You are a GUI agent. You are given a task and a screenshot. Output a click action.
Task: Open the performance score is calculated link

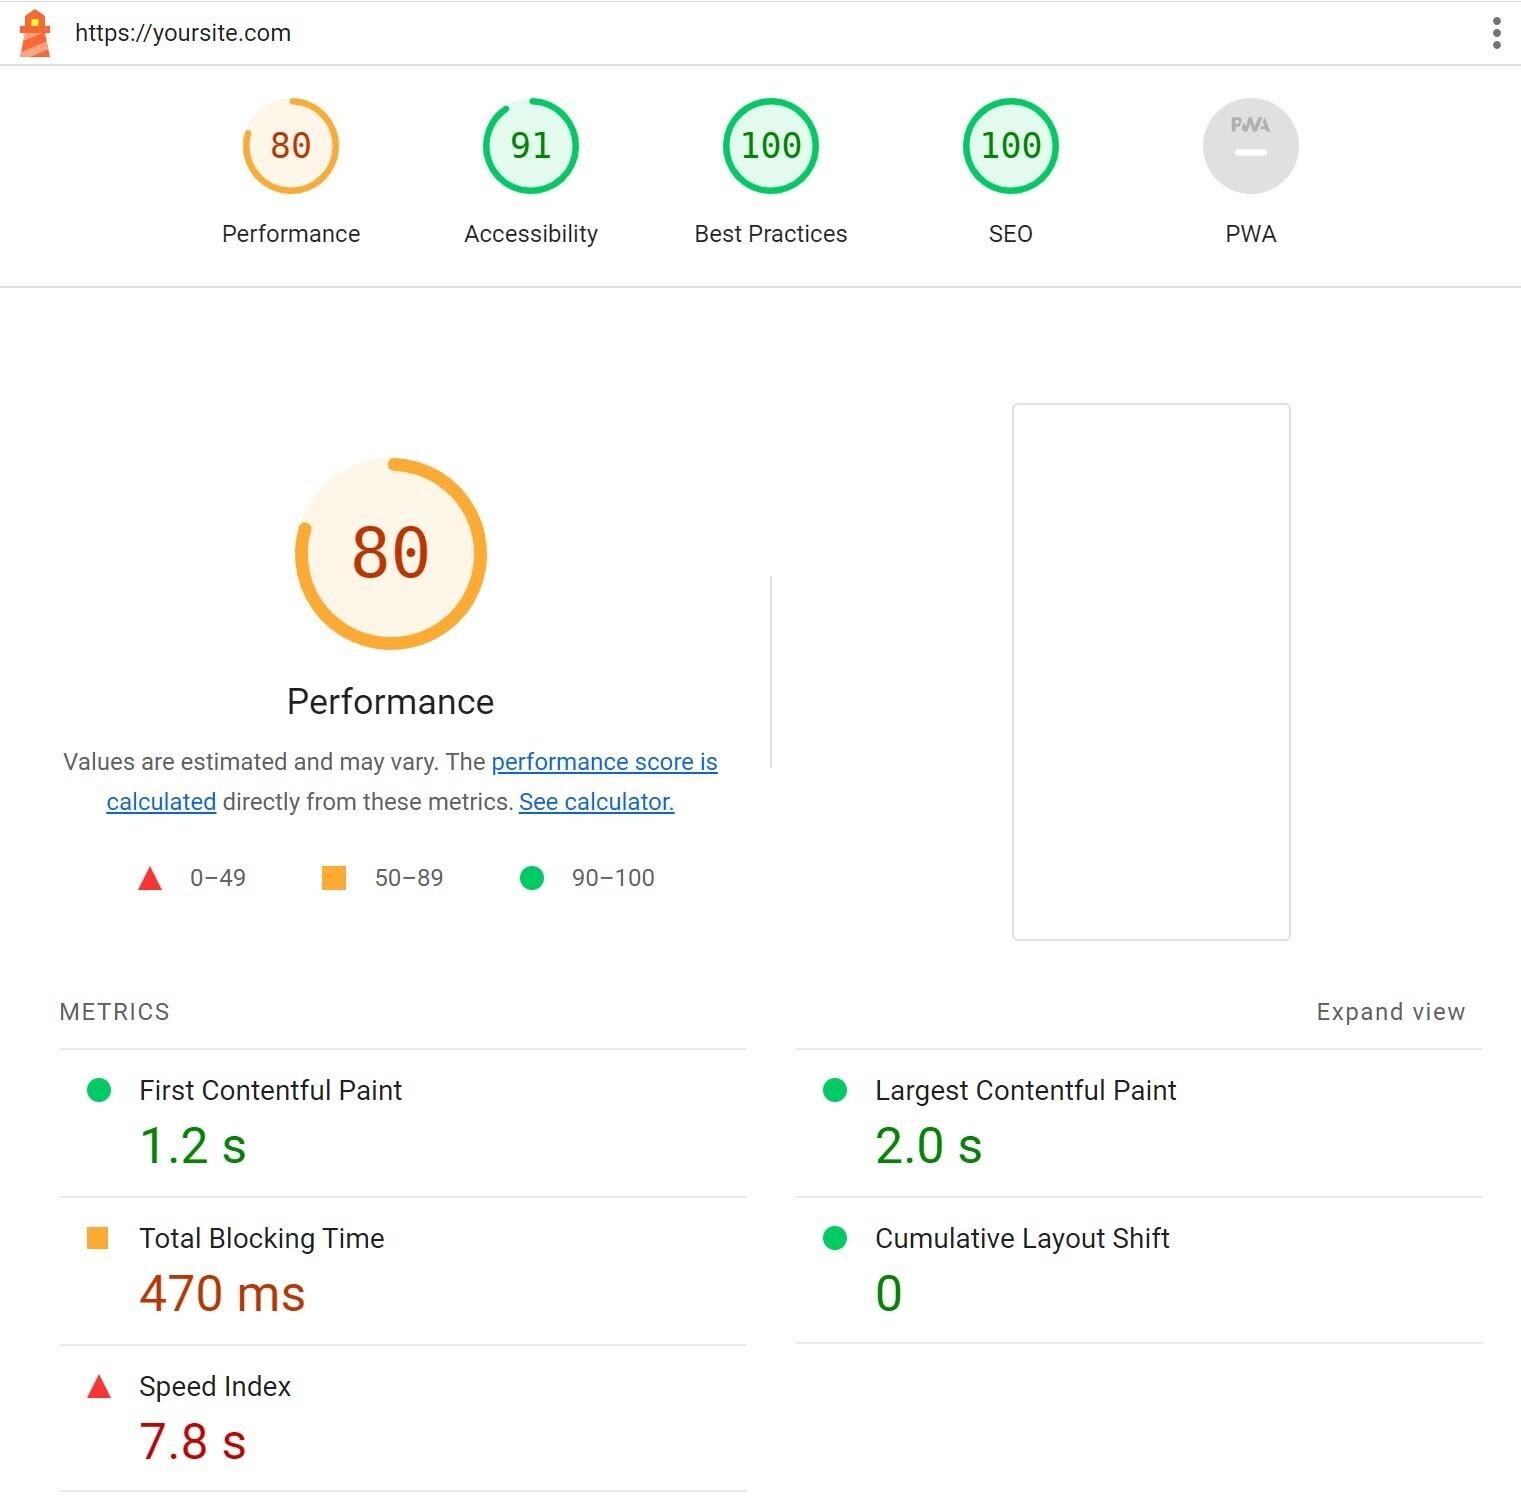click(x=604, y=762)
